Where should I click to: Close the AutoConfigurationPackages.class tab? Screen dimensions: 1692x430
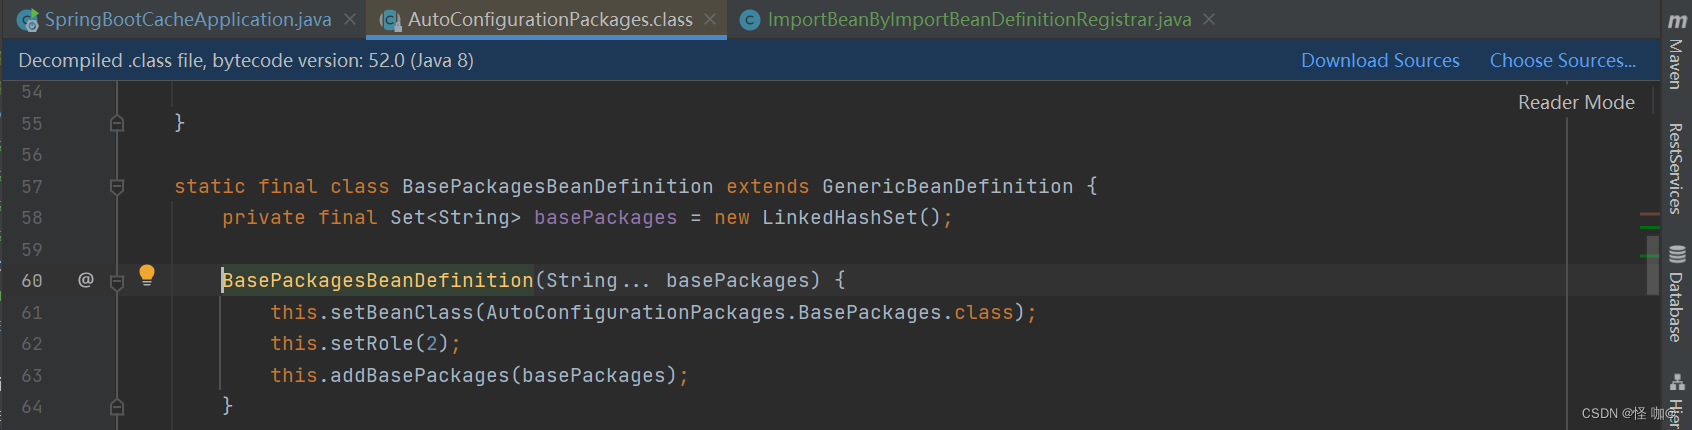tap(710, 19)
